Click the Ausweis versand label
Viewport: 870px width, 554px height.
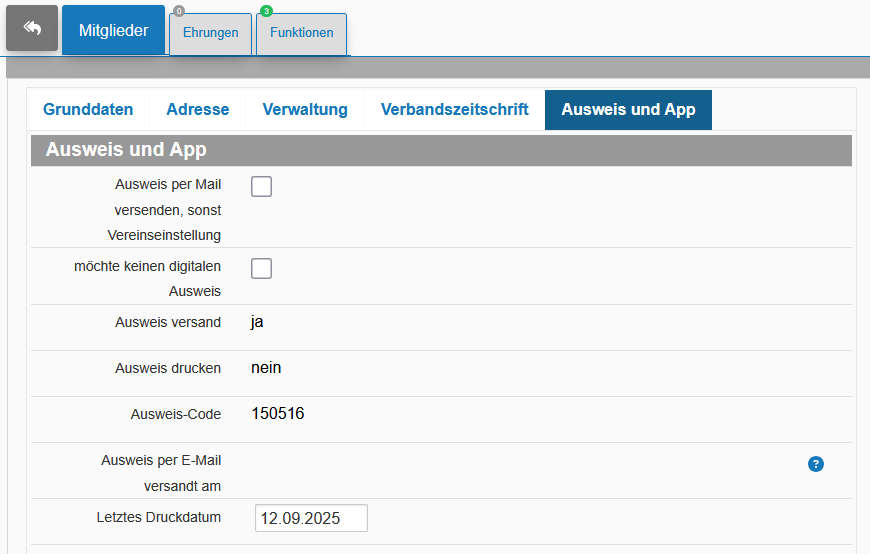click(168, 322)
